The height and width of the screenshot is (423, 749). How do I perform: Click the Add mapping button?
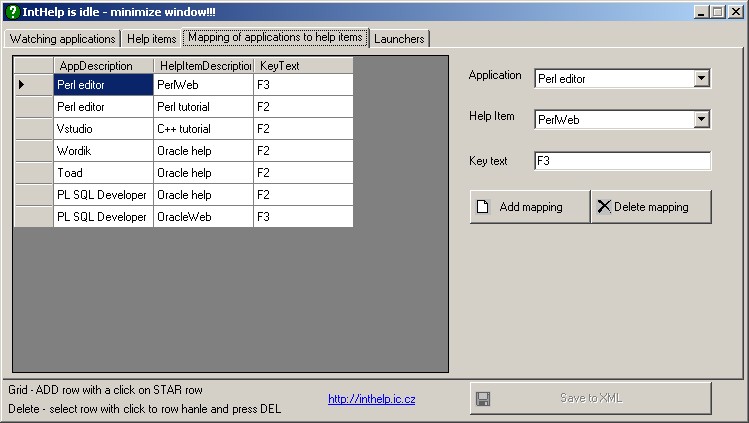[x=529, y=207]
